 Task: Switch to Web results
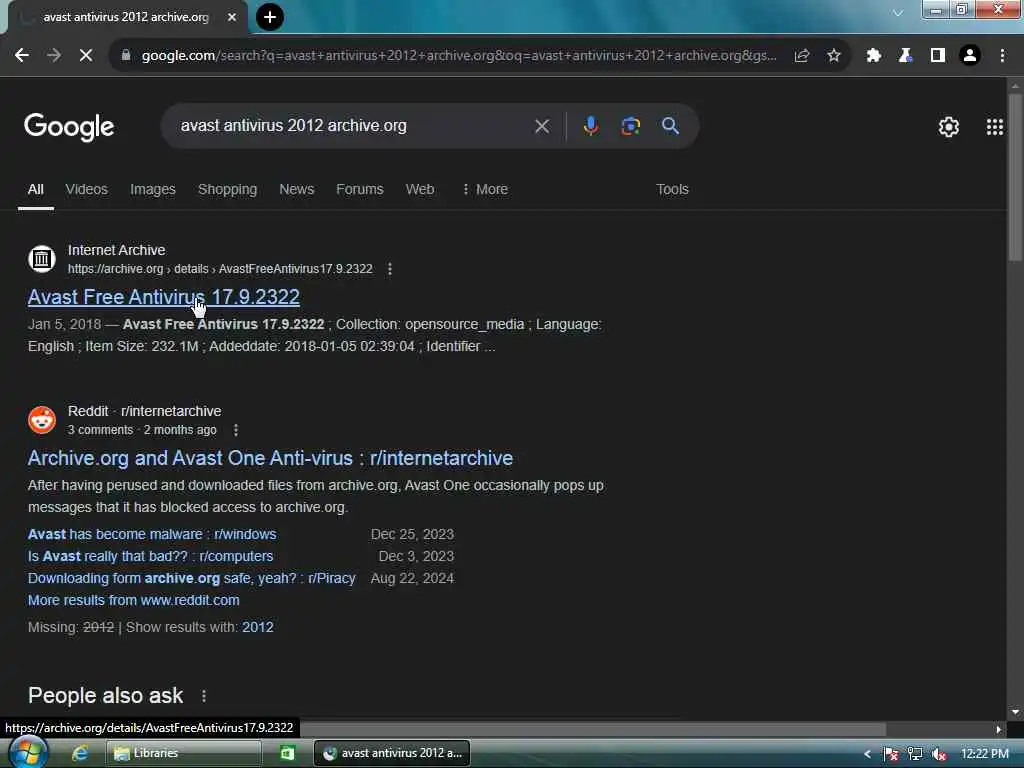pyautogui.click(x=419, y=189)
